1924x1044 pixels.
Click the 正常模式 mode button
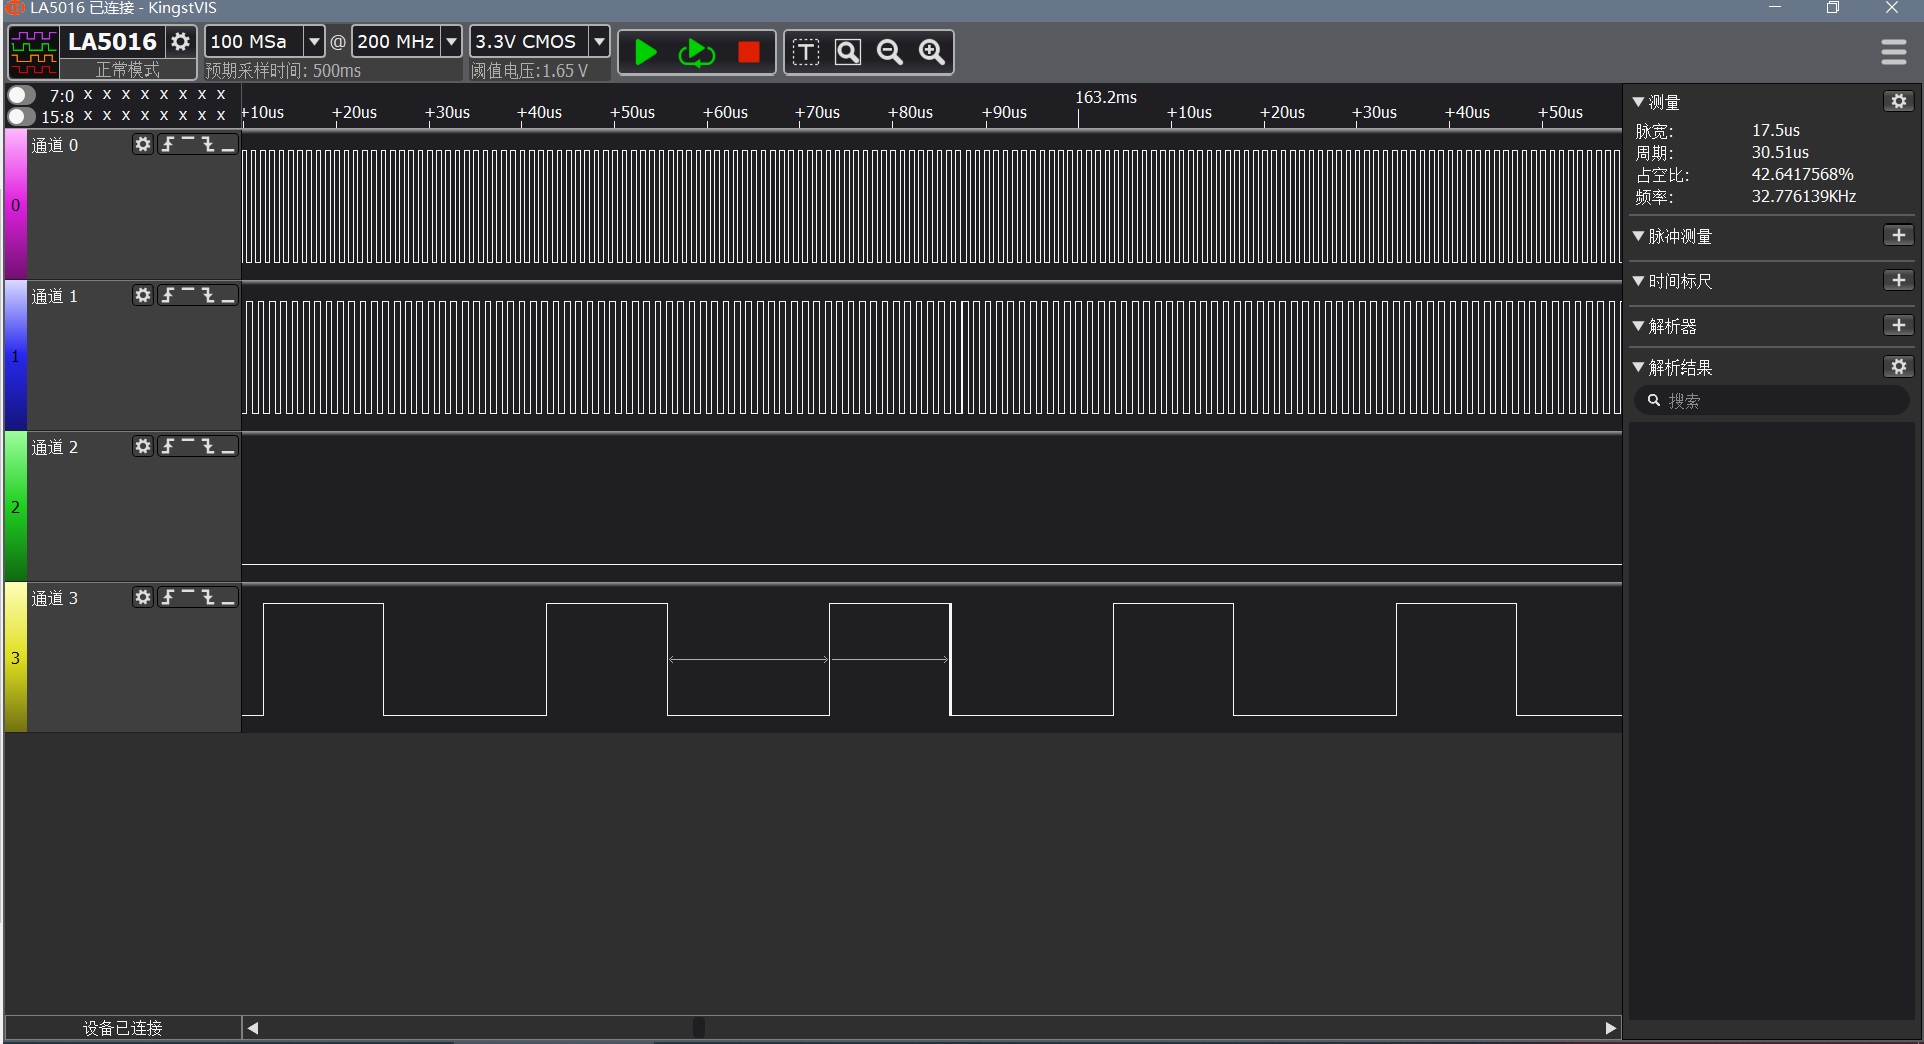point(127,70)
